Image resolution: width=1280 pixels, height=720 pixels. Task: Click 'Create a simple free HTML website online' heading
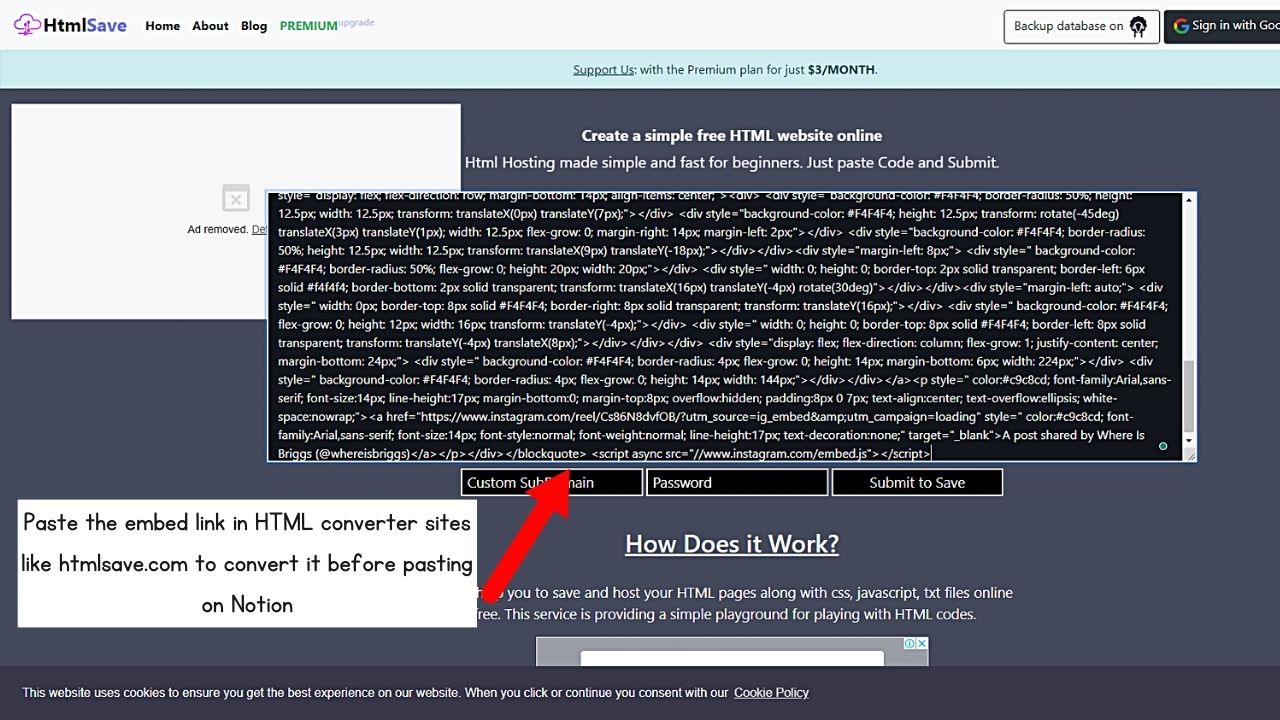pyautogui.click(x=732, y=135)
